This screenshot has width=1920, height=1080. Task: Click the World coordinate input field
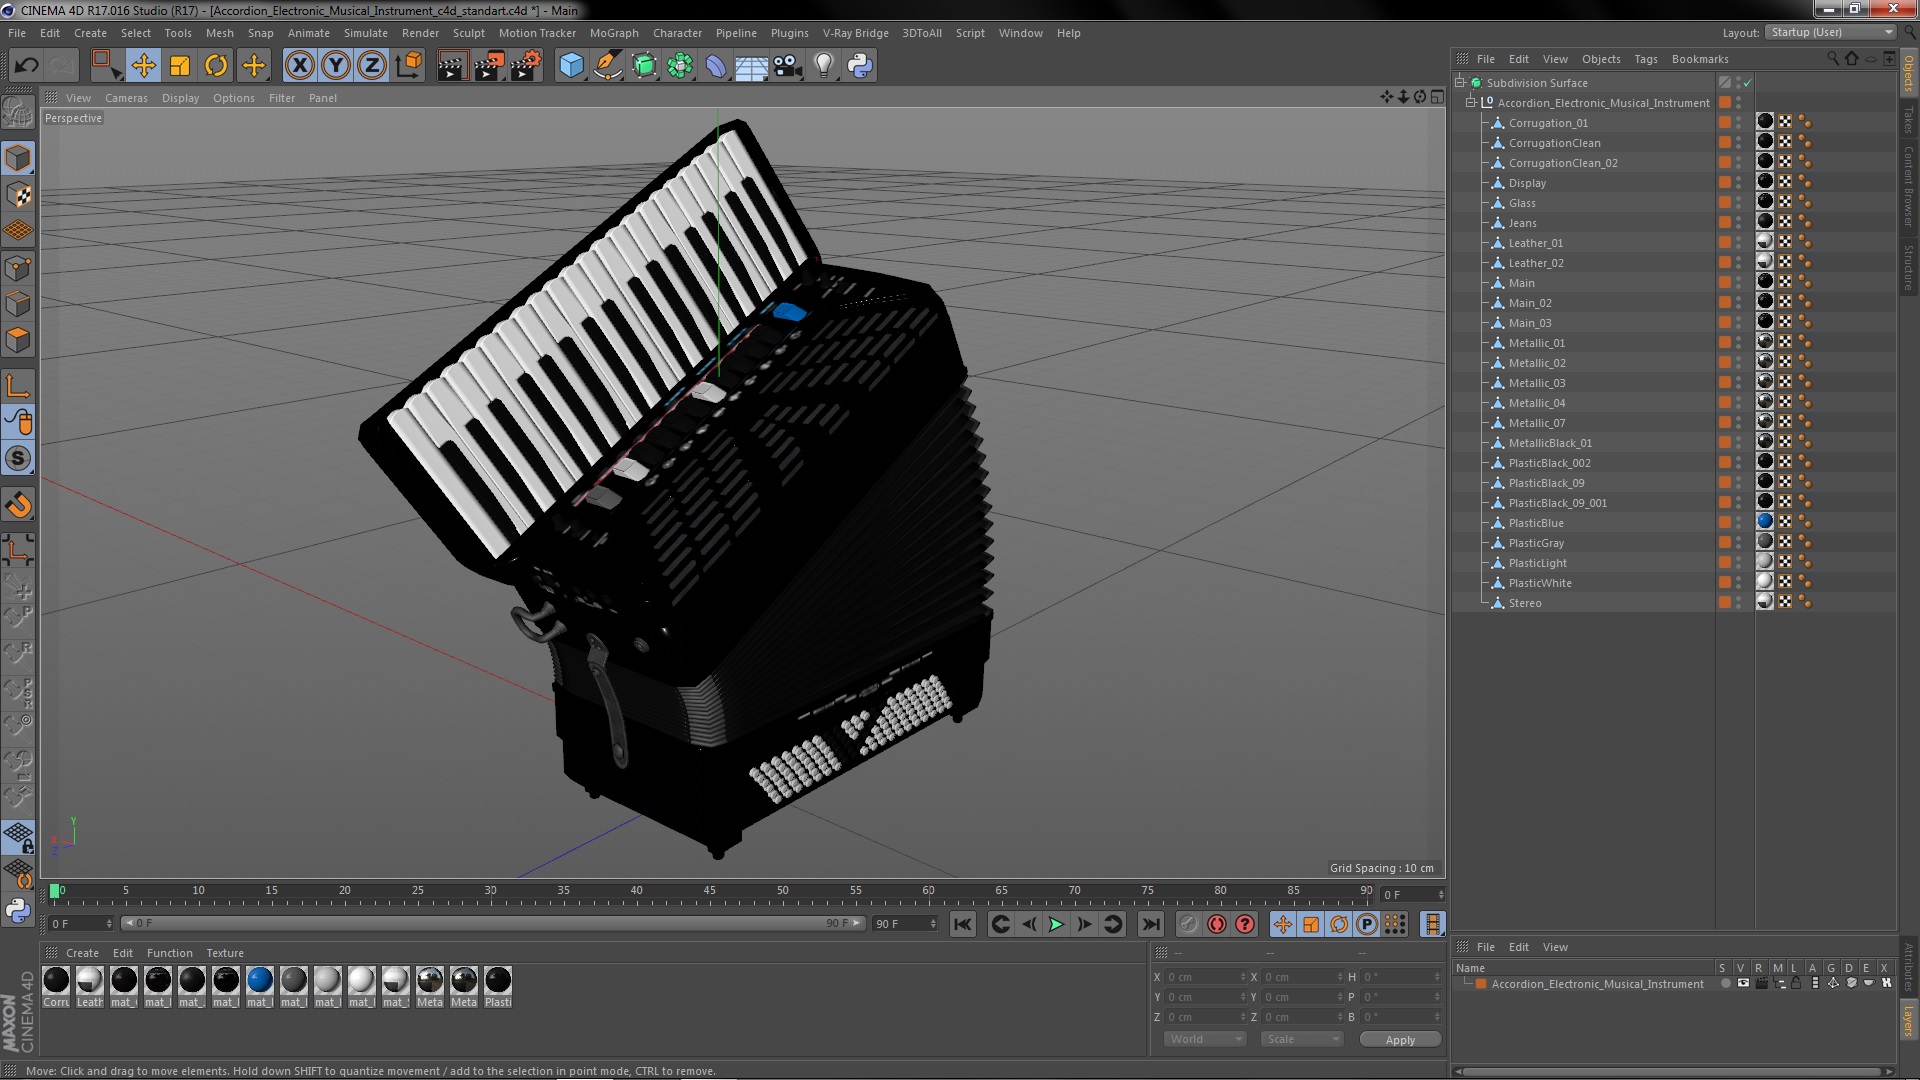tap(1203, 1039)
